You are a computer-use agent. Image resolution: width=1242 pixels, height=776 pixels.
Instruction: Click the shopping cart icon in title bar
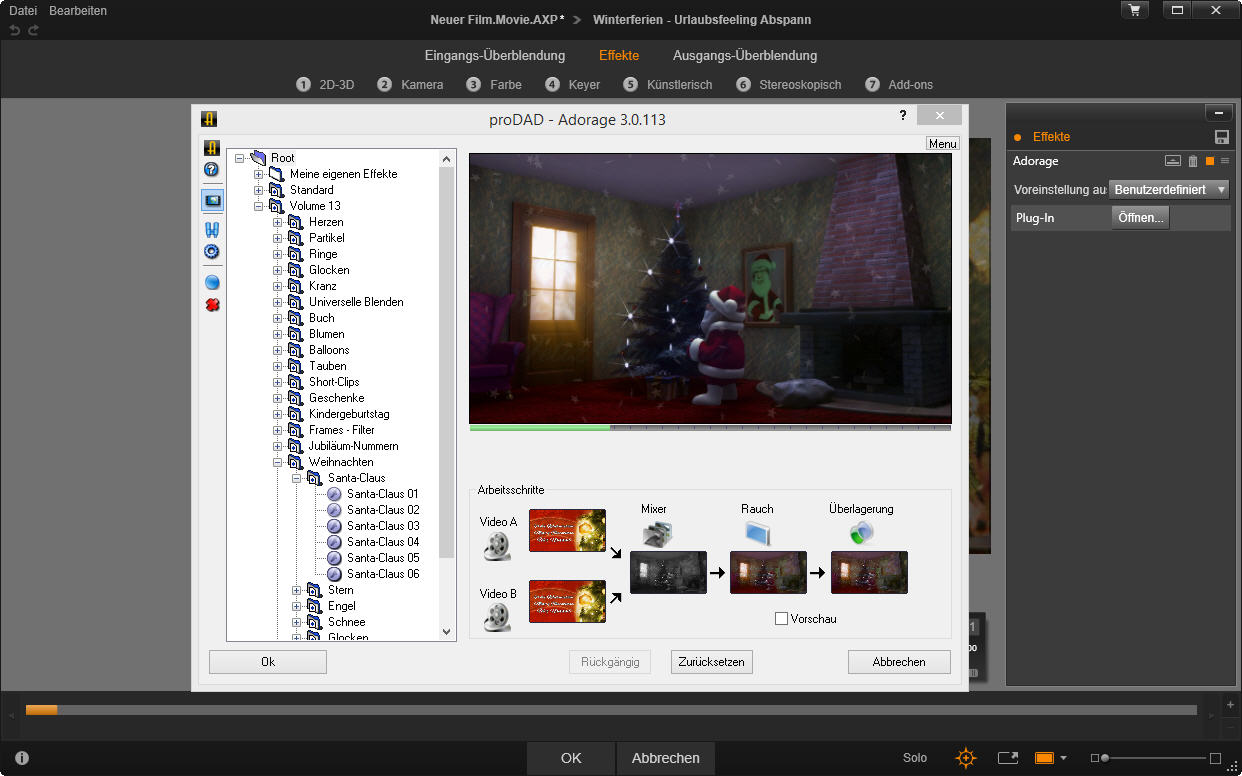point(1134,10)
